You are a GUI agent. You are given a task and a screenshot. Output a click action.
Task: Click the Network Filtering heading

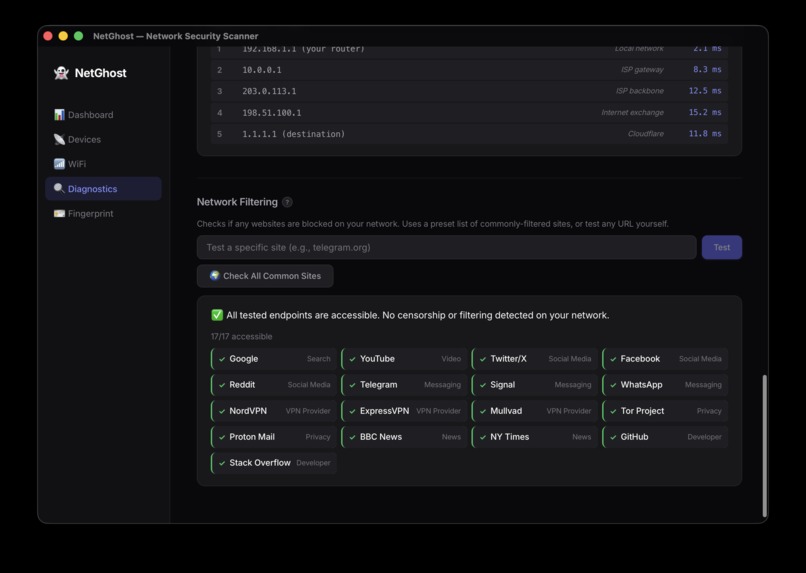point(237,202)
